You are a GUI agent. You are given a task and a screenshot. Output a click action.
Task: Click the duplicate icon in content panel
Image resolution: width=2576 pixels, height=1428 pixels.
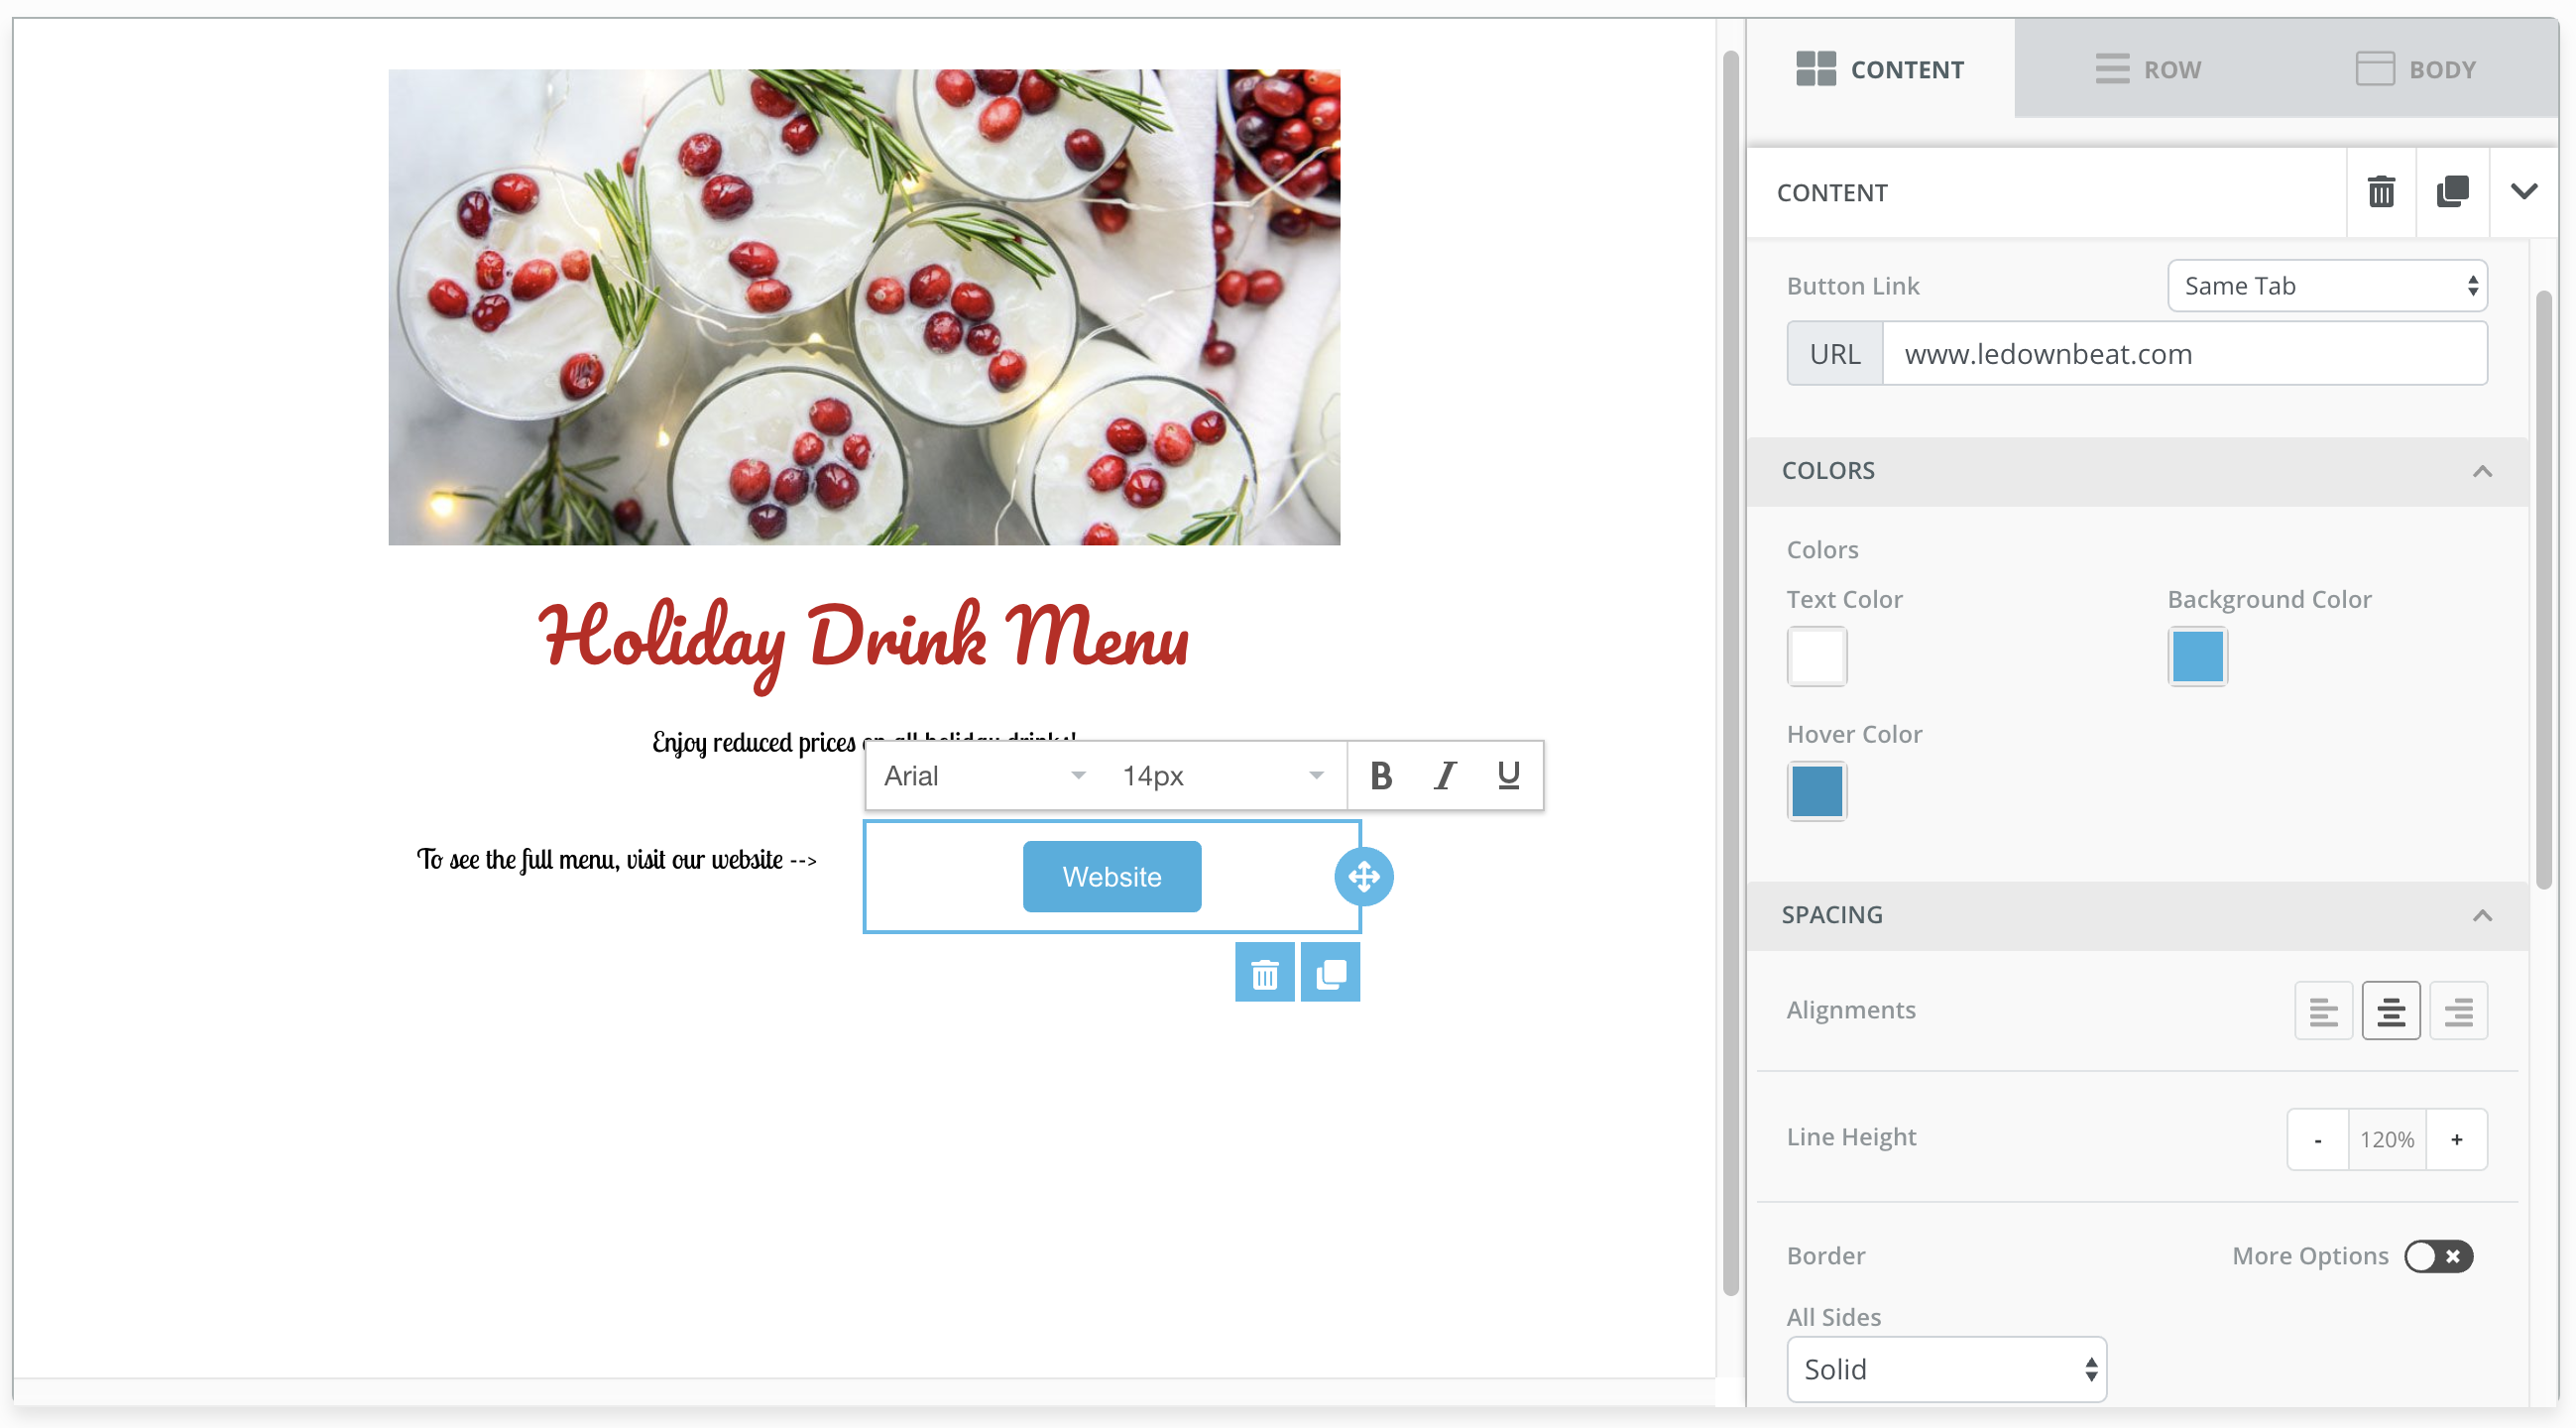(x=2453, y=191)
